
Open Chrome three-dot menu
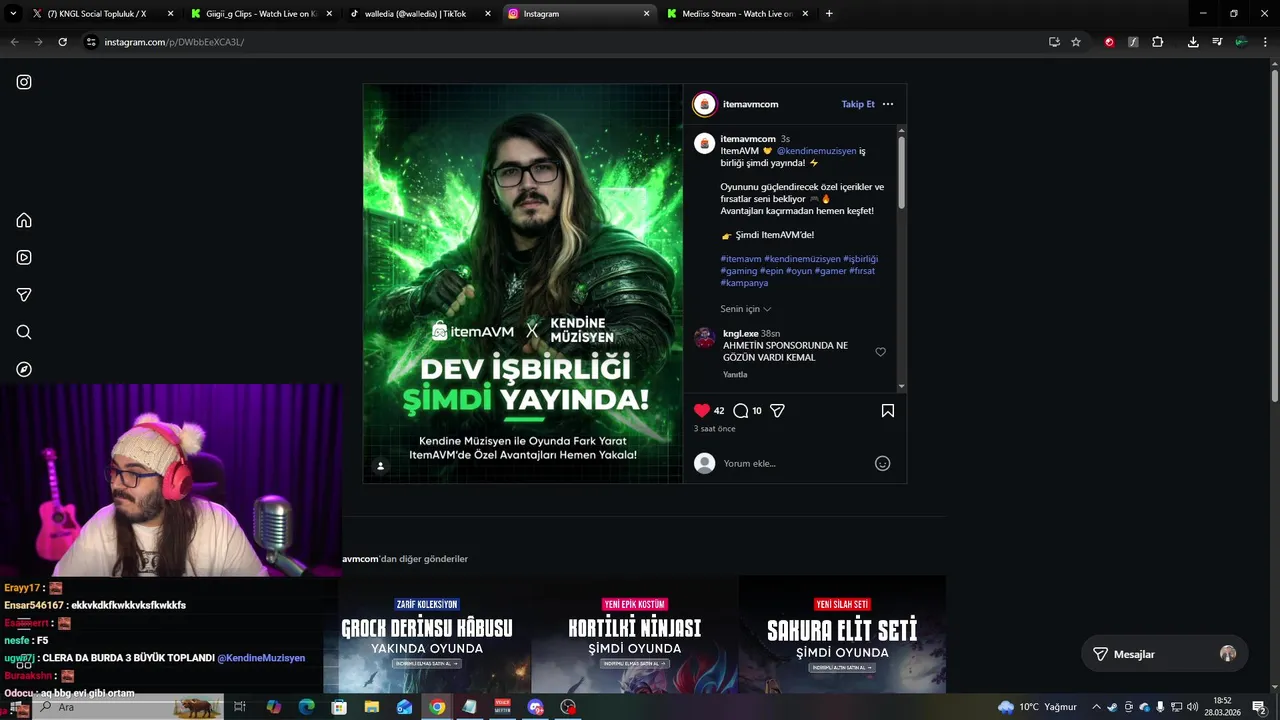1264,42
